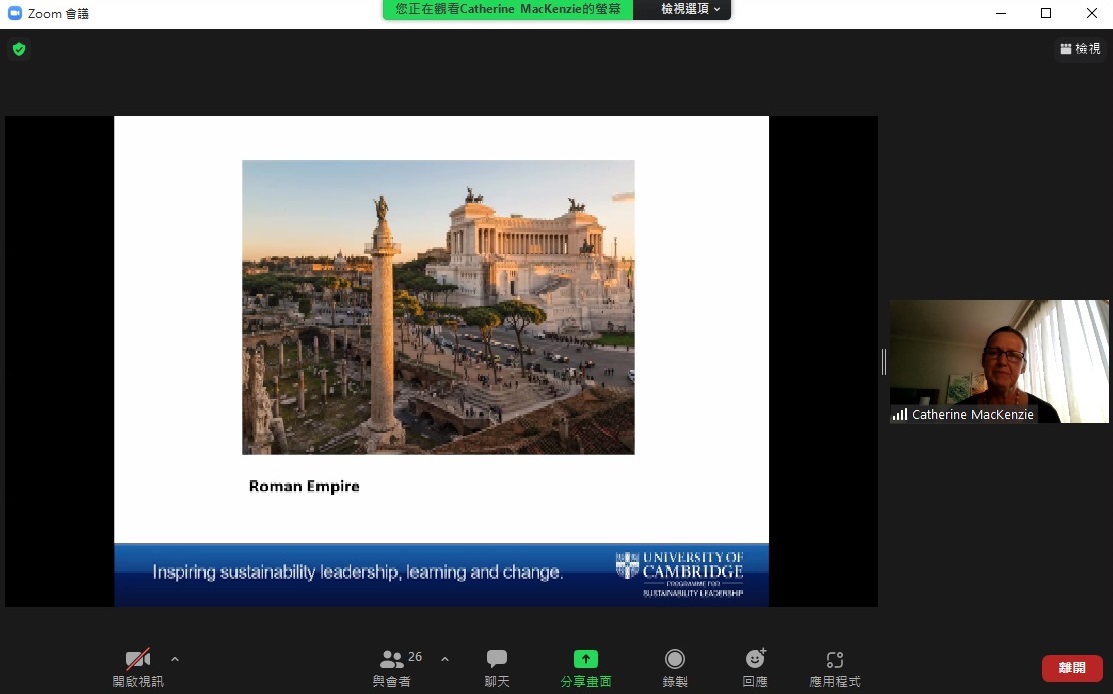Expand video settings arrow beside 開啟視訊

[x=175, y=659]
